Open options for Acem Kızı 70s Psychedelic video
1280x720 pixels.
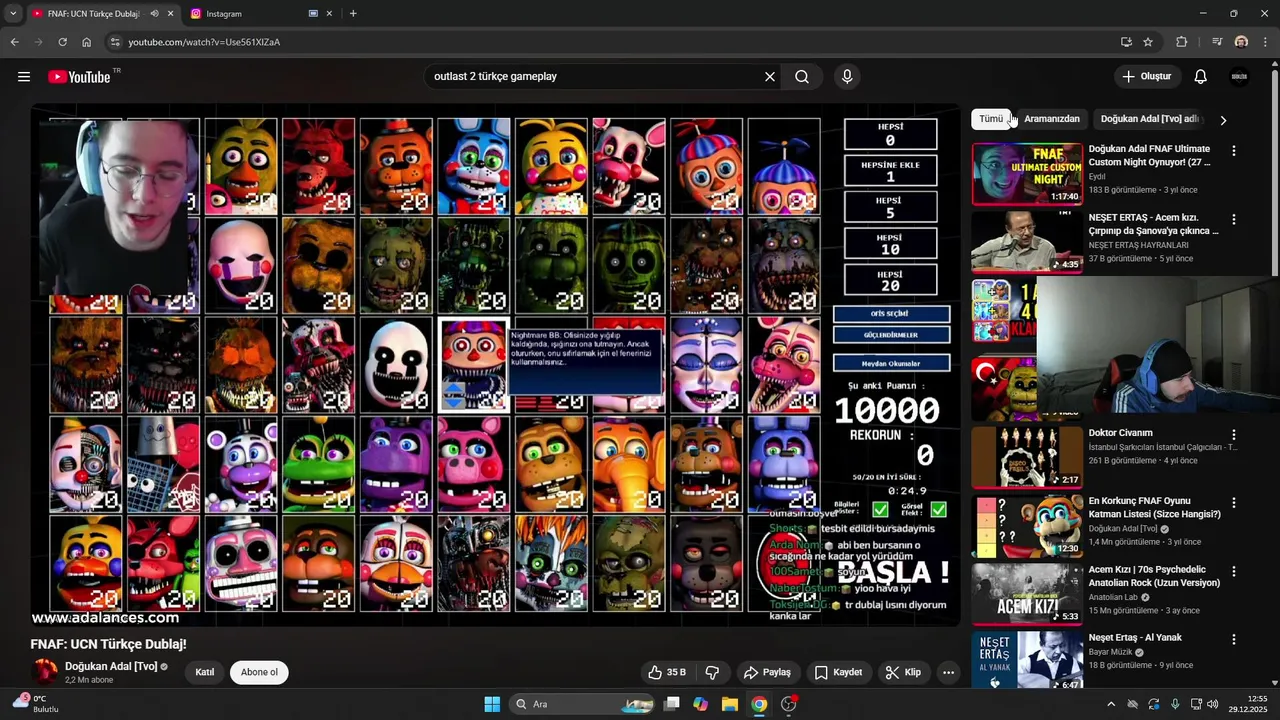point(1234,571)
